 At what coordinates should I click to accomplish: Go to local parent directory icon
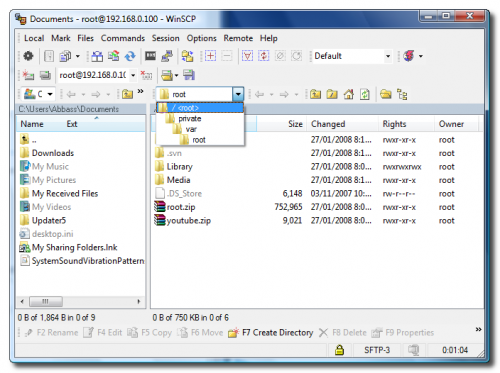pyautogui.click(x=127, y=94)
